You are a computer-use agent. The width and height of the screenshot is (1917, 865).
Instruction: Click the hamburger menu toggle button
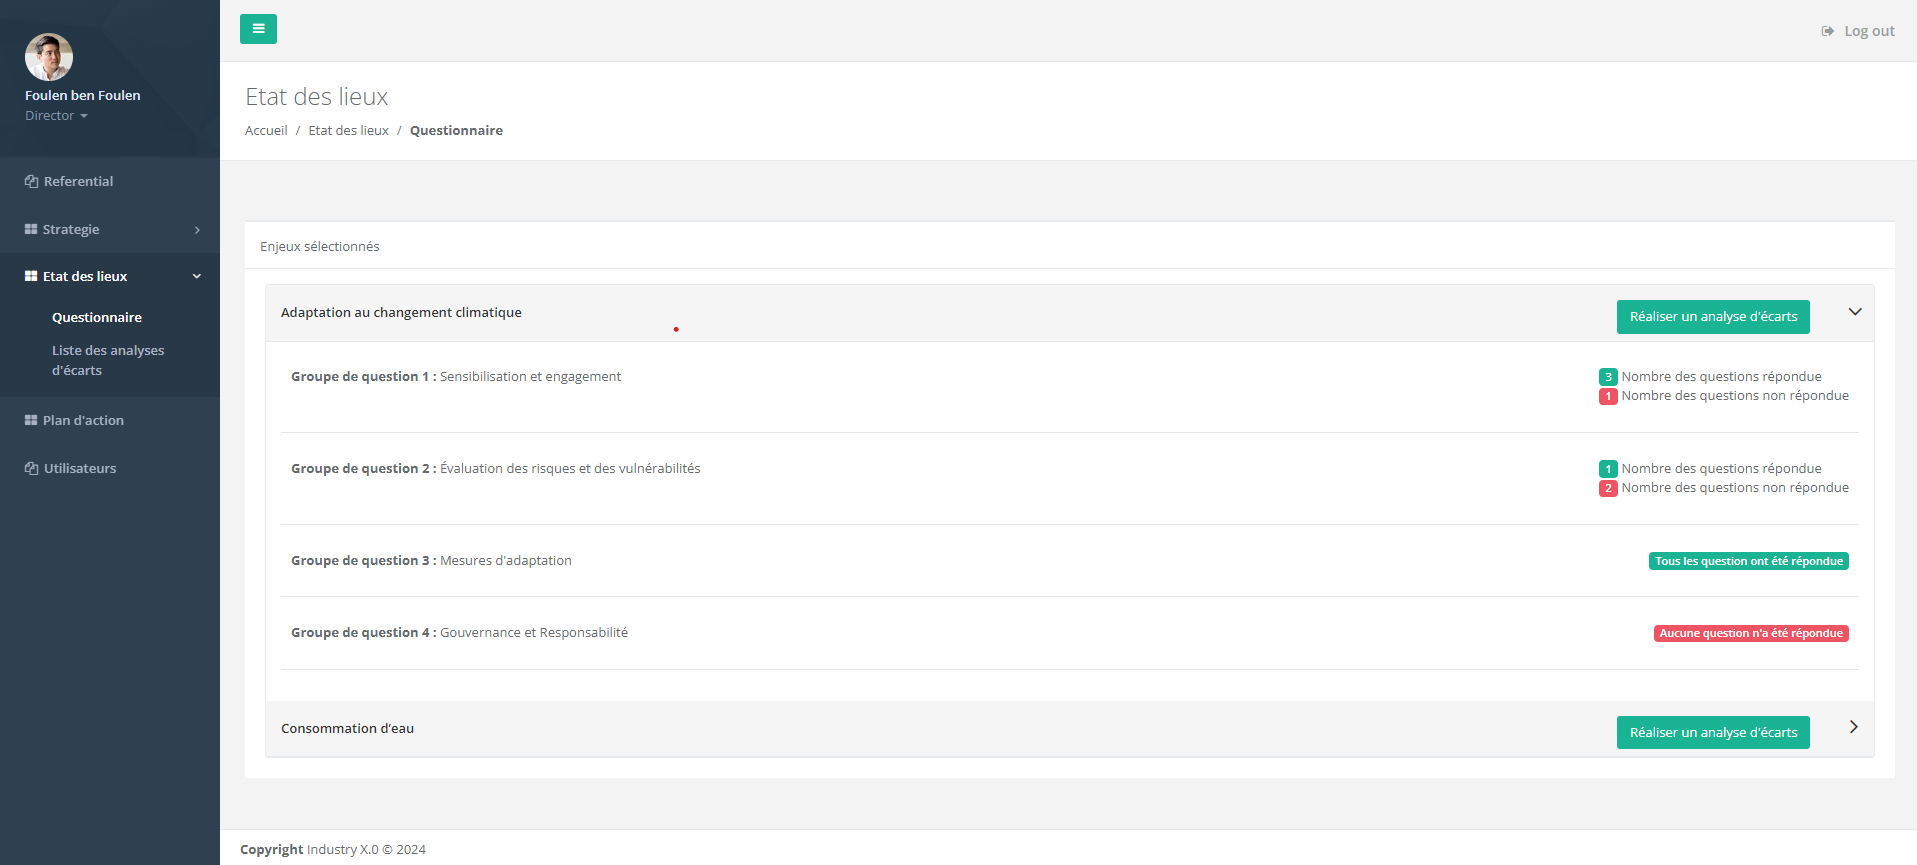coord(258,29)
